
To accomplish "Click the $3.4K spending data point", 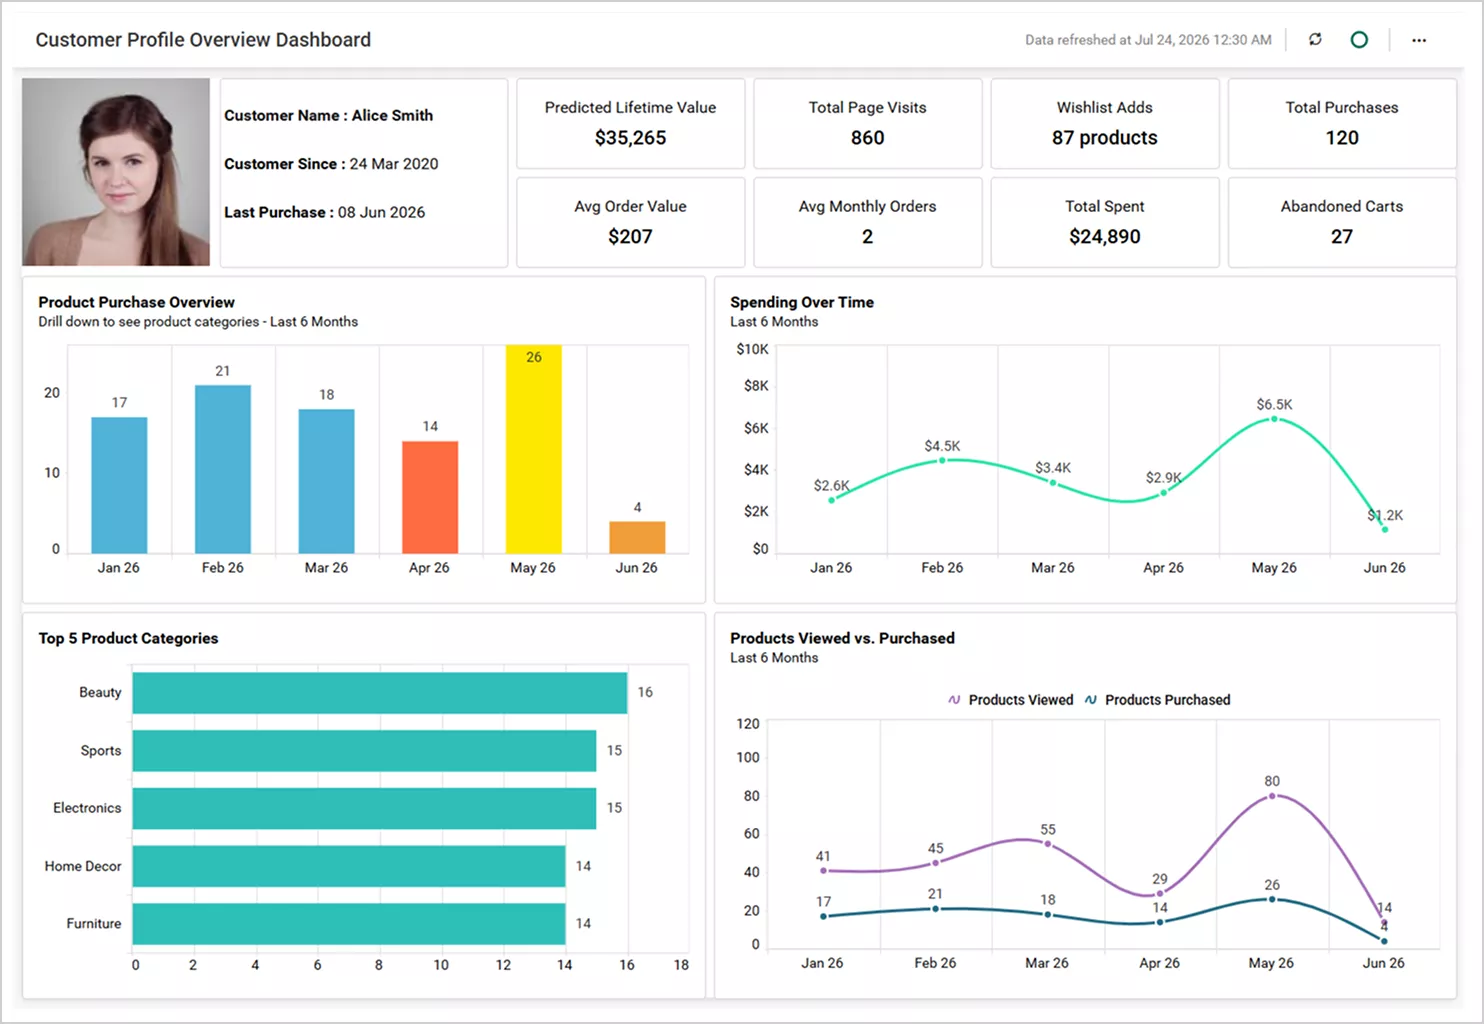I will click(x=1053, y=483).
